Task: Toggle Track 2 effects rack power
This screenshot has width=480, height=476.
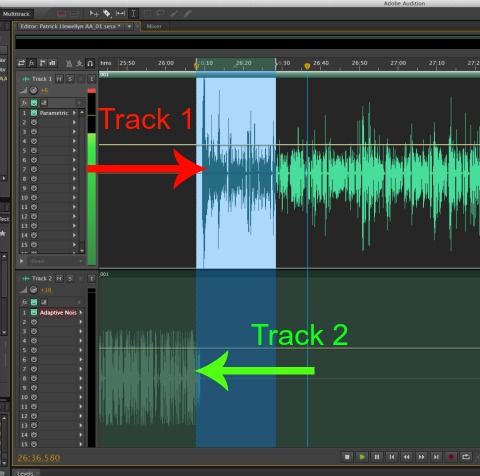Action: pos(34,302)
